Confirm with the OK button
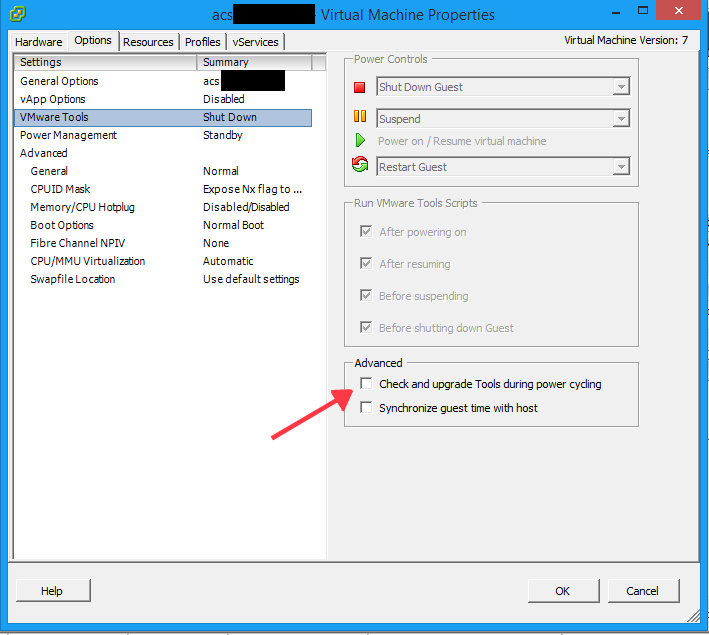This screenshot has height=635, width=709. [563, 591]
